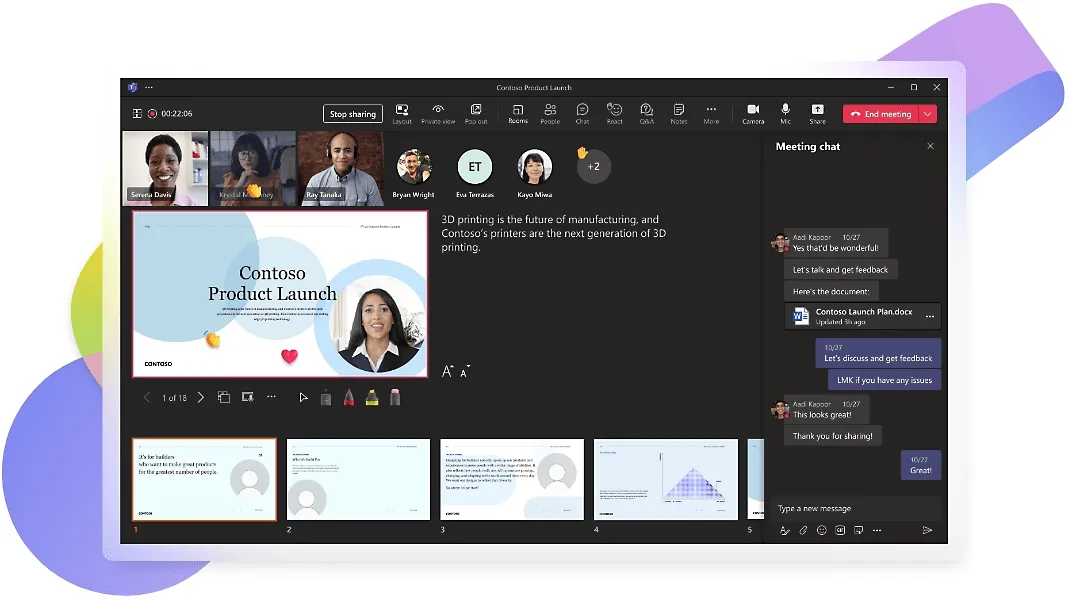Viewport: 1068px width, 600px height.
Task: Show the People panel
Action: pyautogui.click(x=550, y=114)
